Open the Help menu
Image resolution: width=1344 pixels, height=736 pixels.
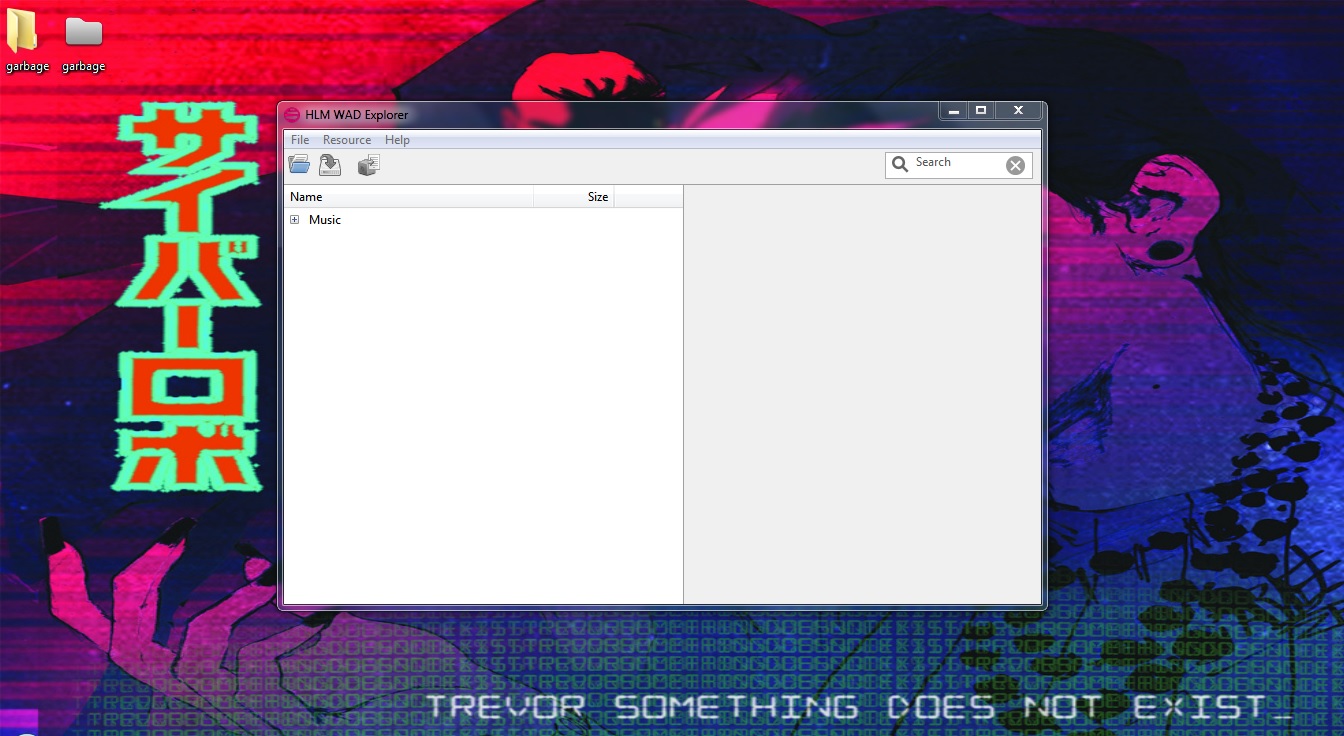pyautogui.click(x=397, y=140)
